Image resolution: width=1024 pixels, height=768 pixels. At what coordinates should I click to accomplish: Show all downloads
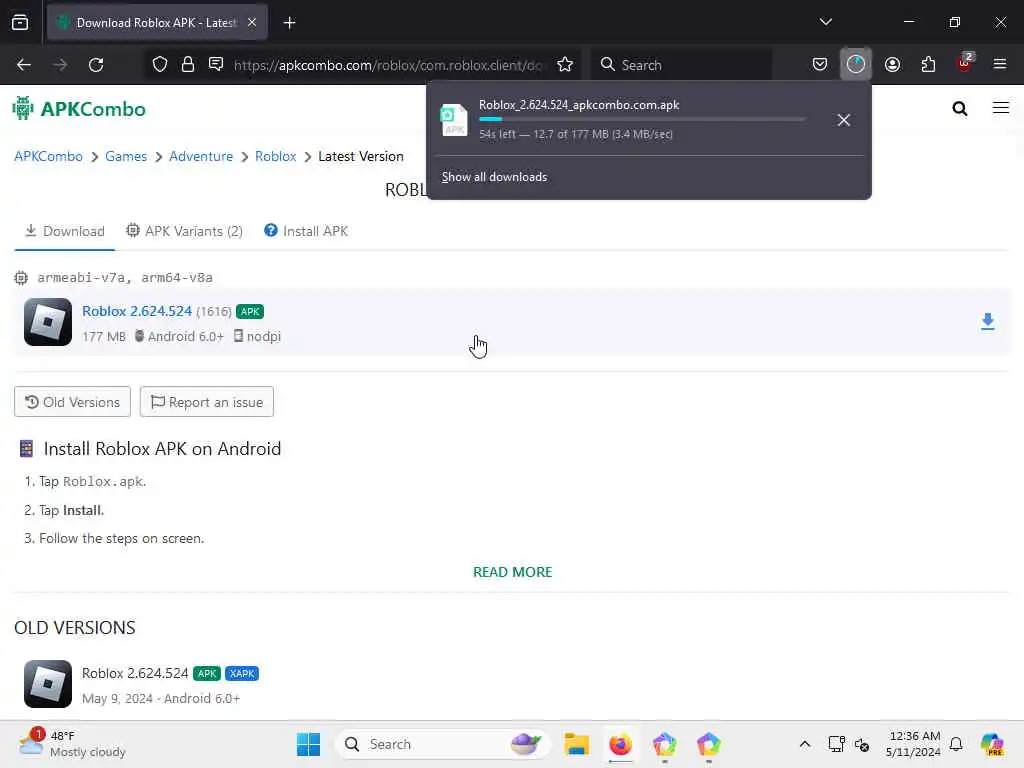(x=494, y=177)
